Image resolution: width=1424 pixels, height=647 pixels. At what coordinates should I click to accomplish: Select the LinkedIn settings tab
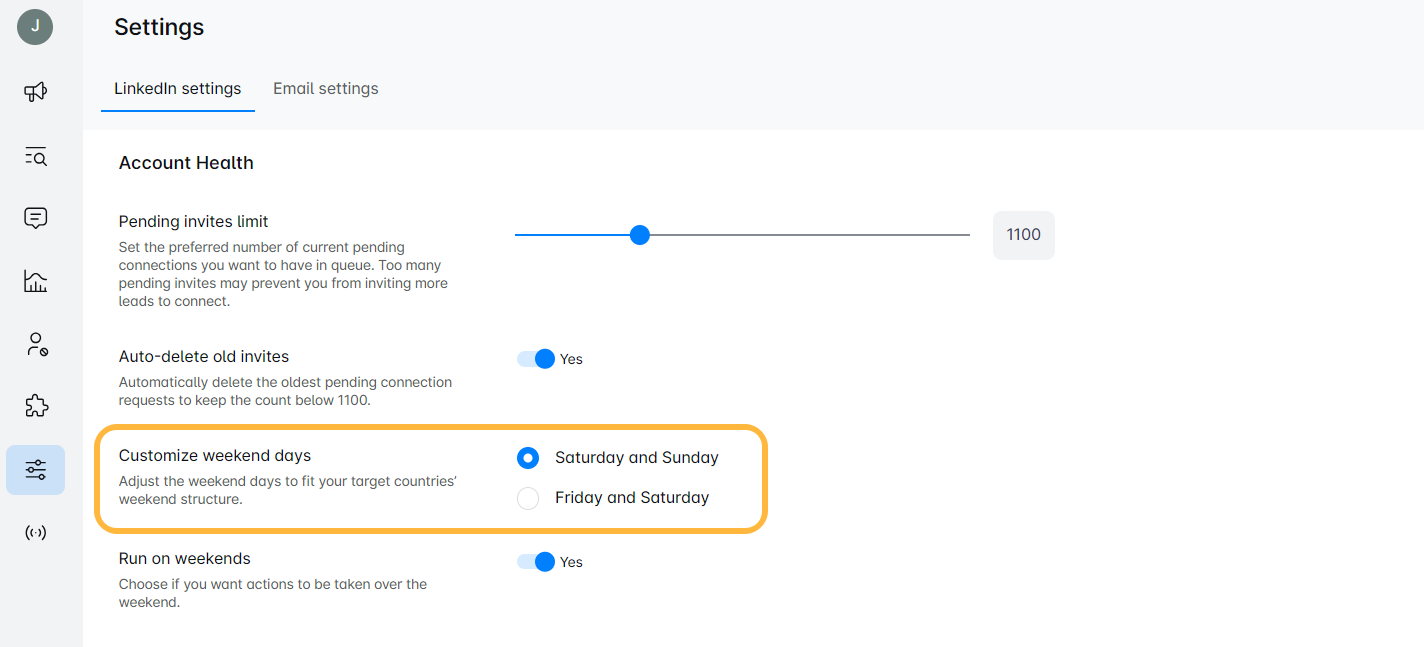[177, 88]
